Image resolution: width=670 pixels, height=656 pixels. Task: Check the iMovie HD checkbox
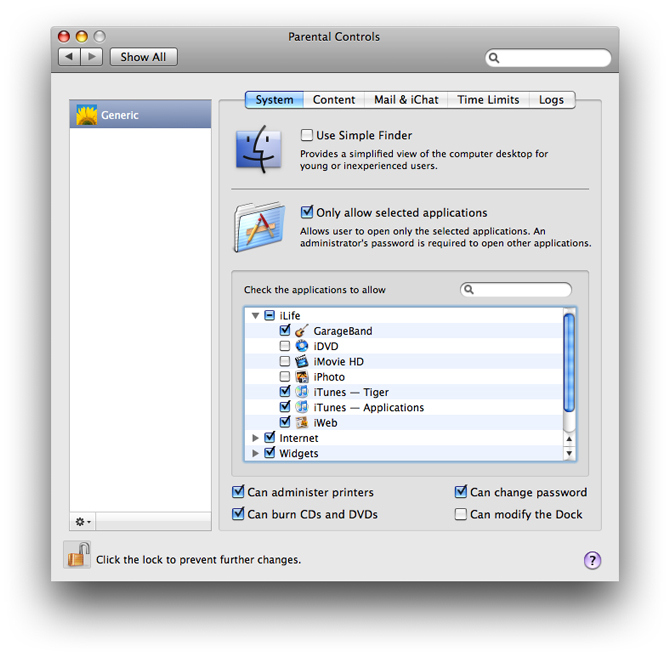tap(285, 361)
